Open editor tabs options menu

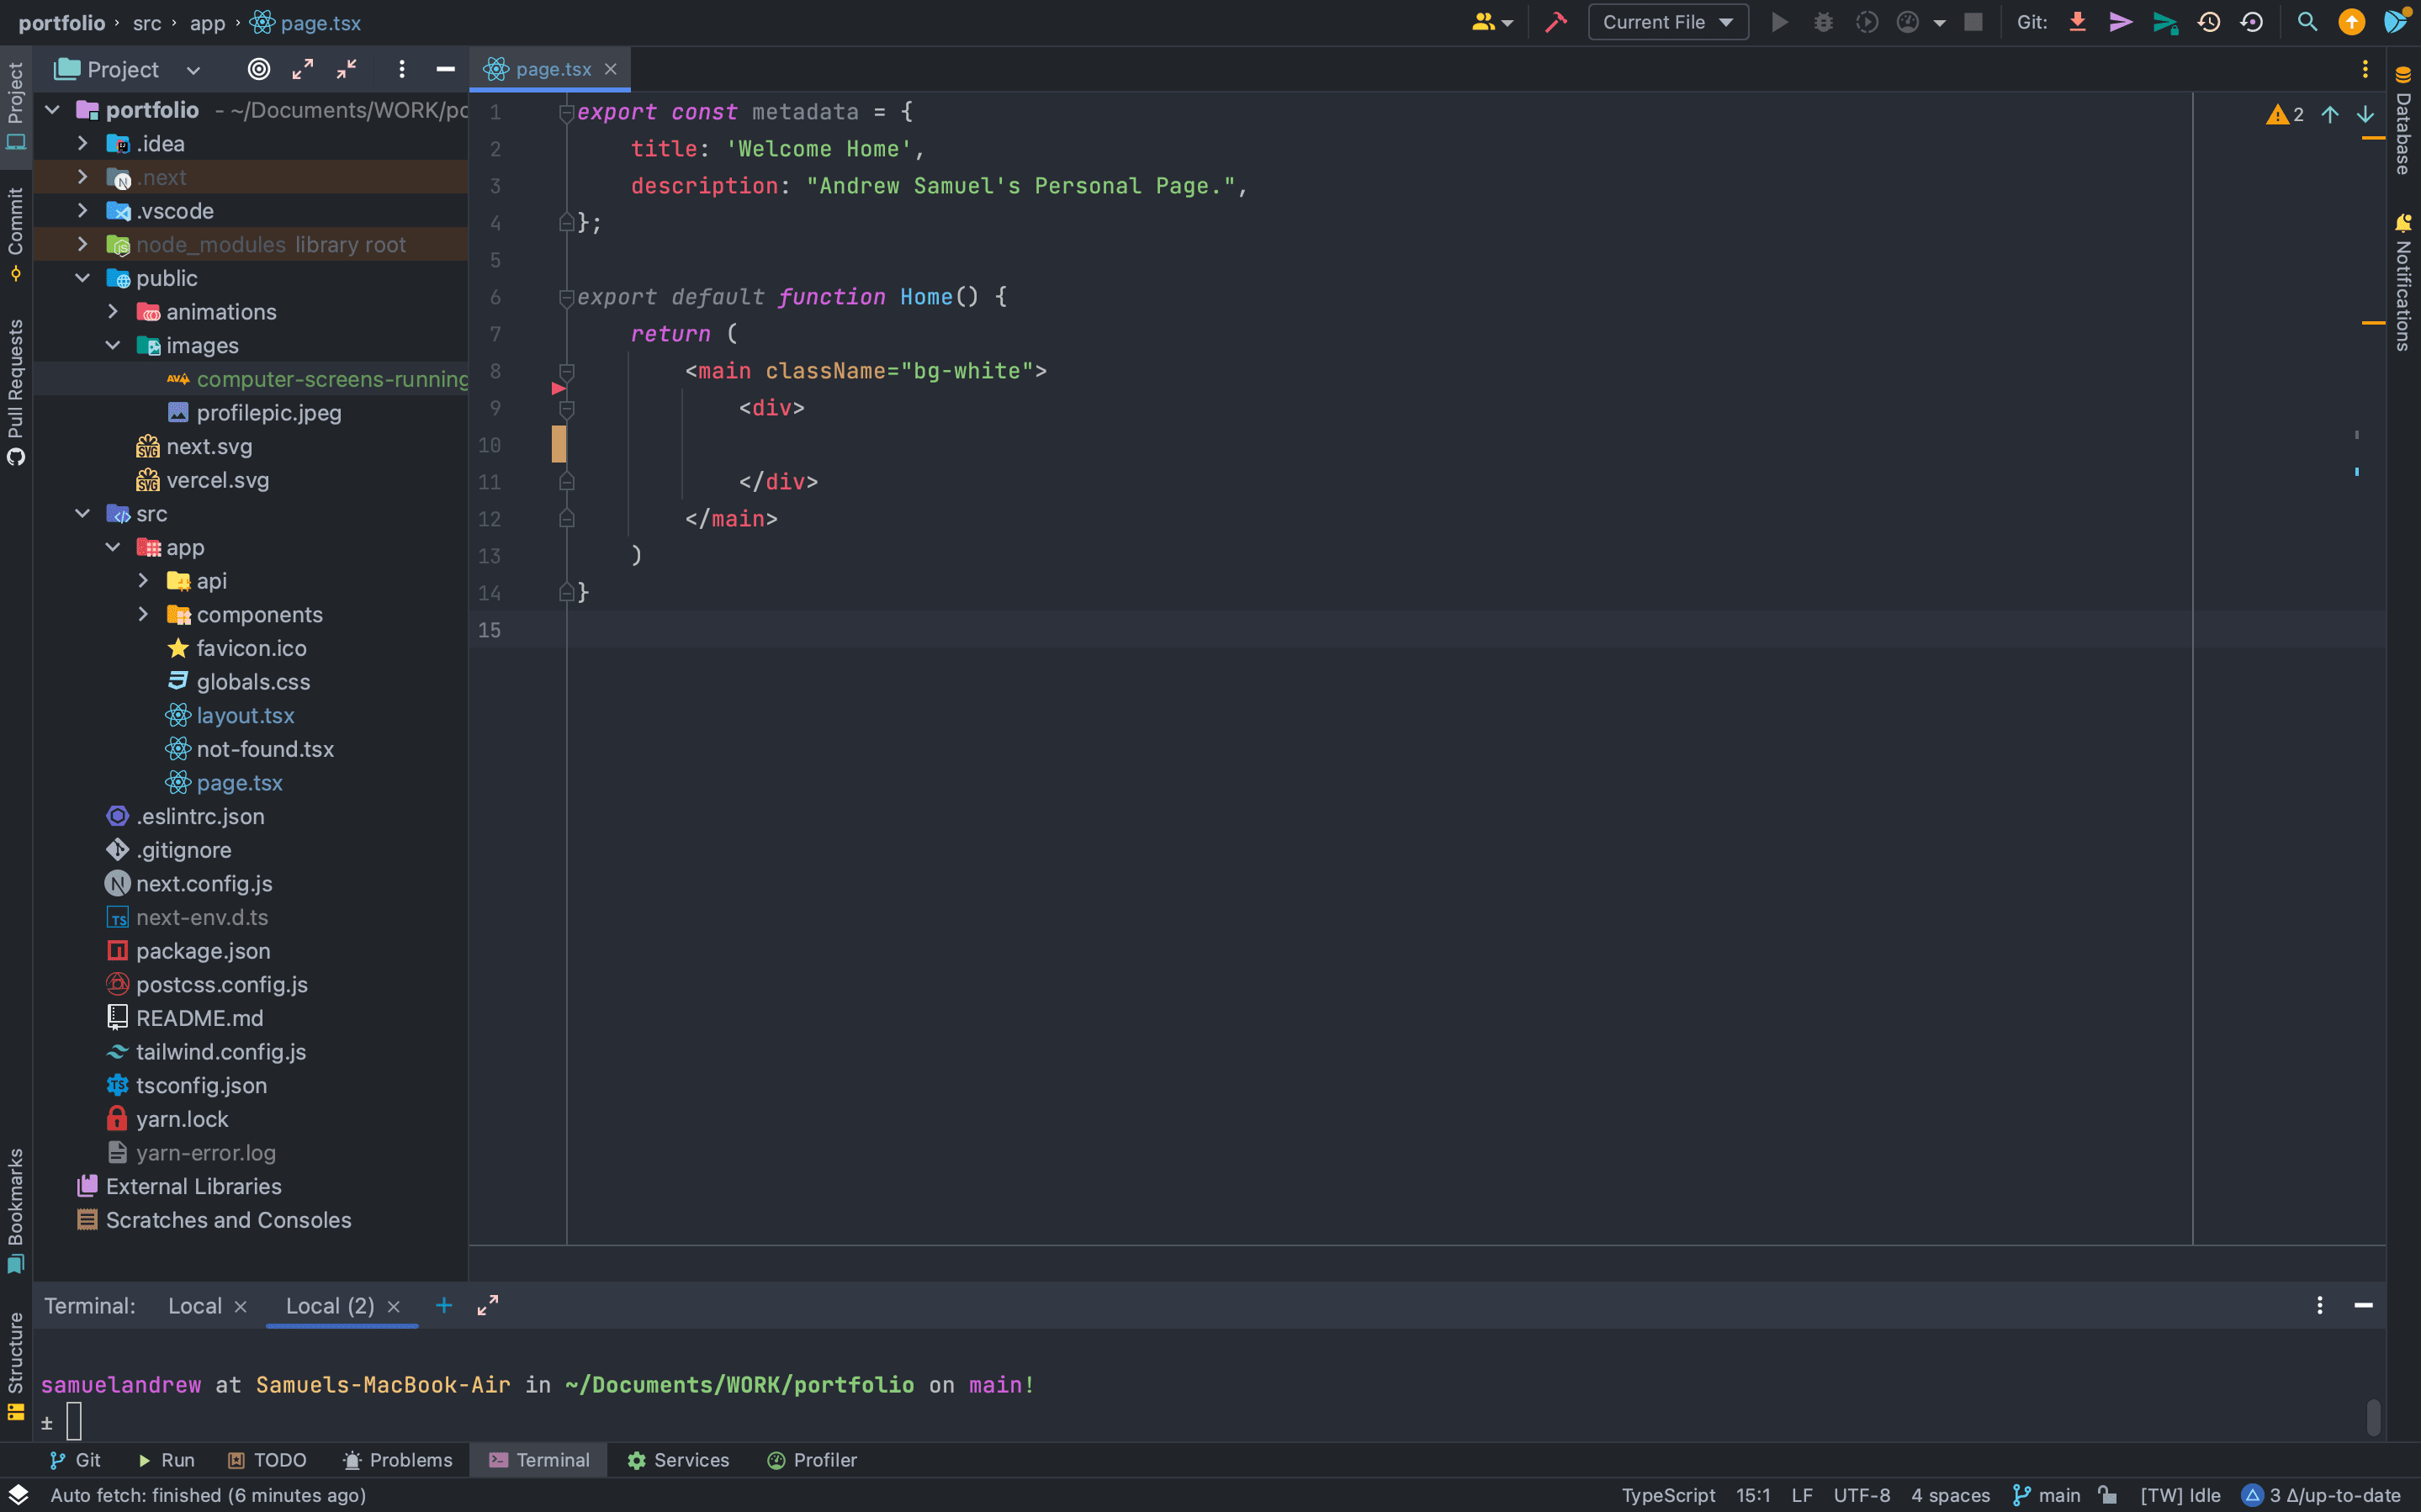[x=2365, y=69]
